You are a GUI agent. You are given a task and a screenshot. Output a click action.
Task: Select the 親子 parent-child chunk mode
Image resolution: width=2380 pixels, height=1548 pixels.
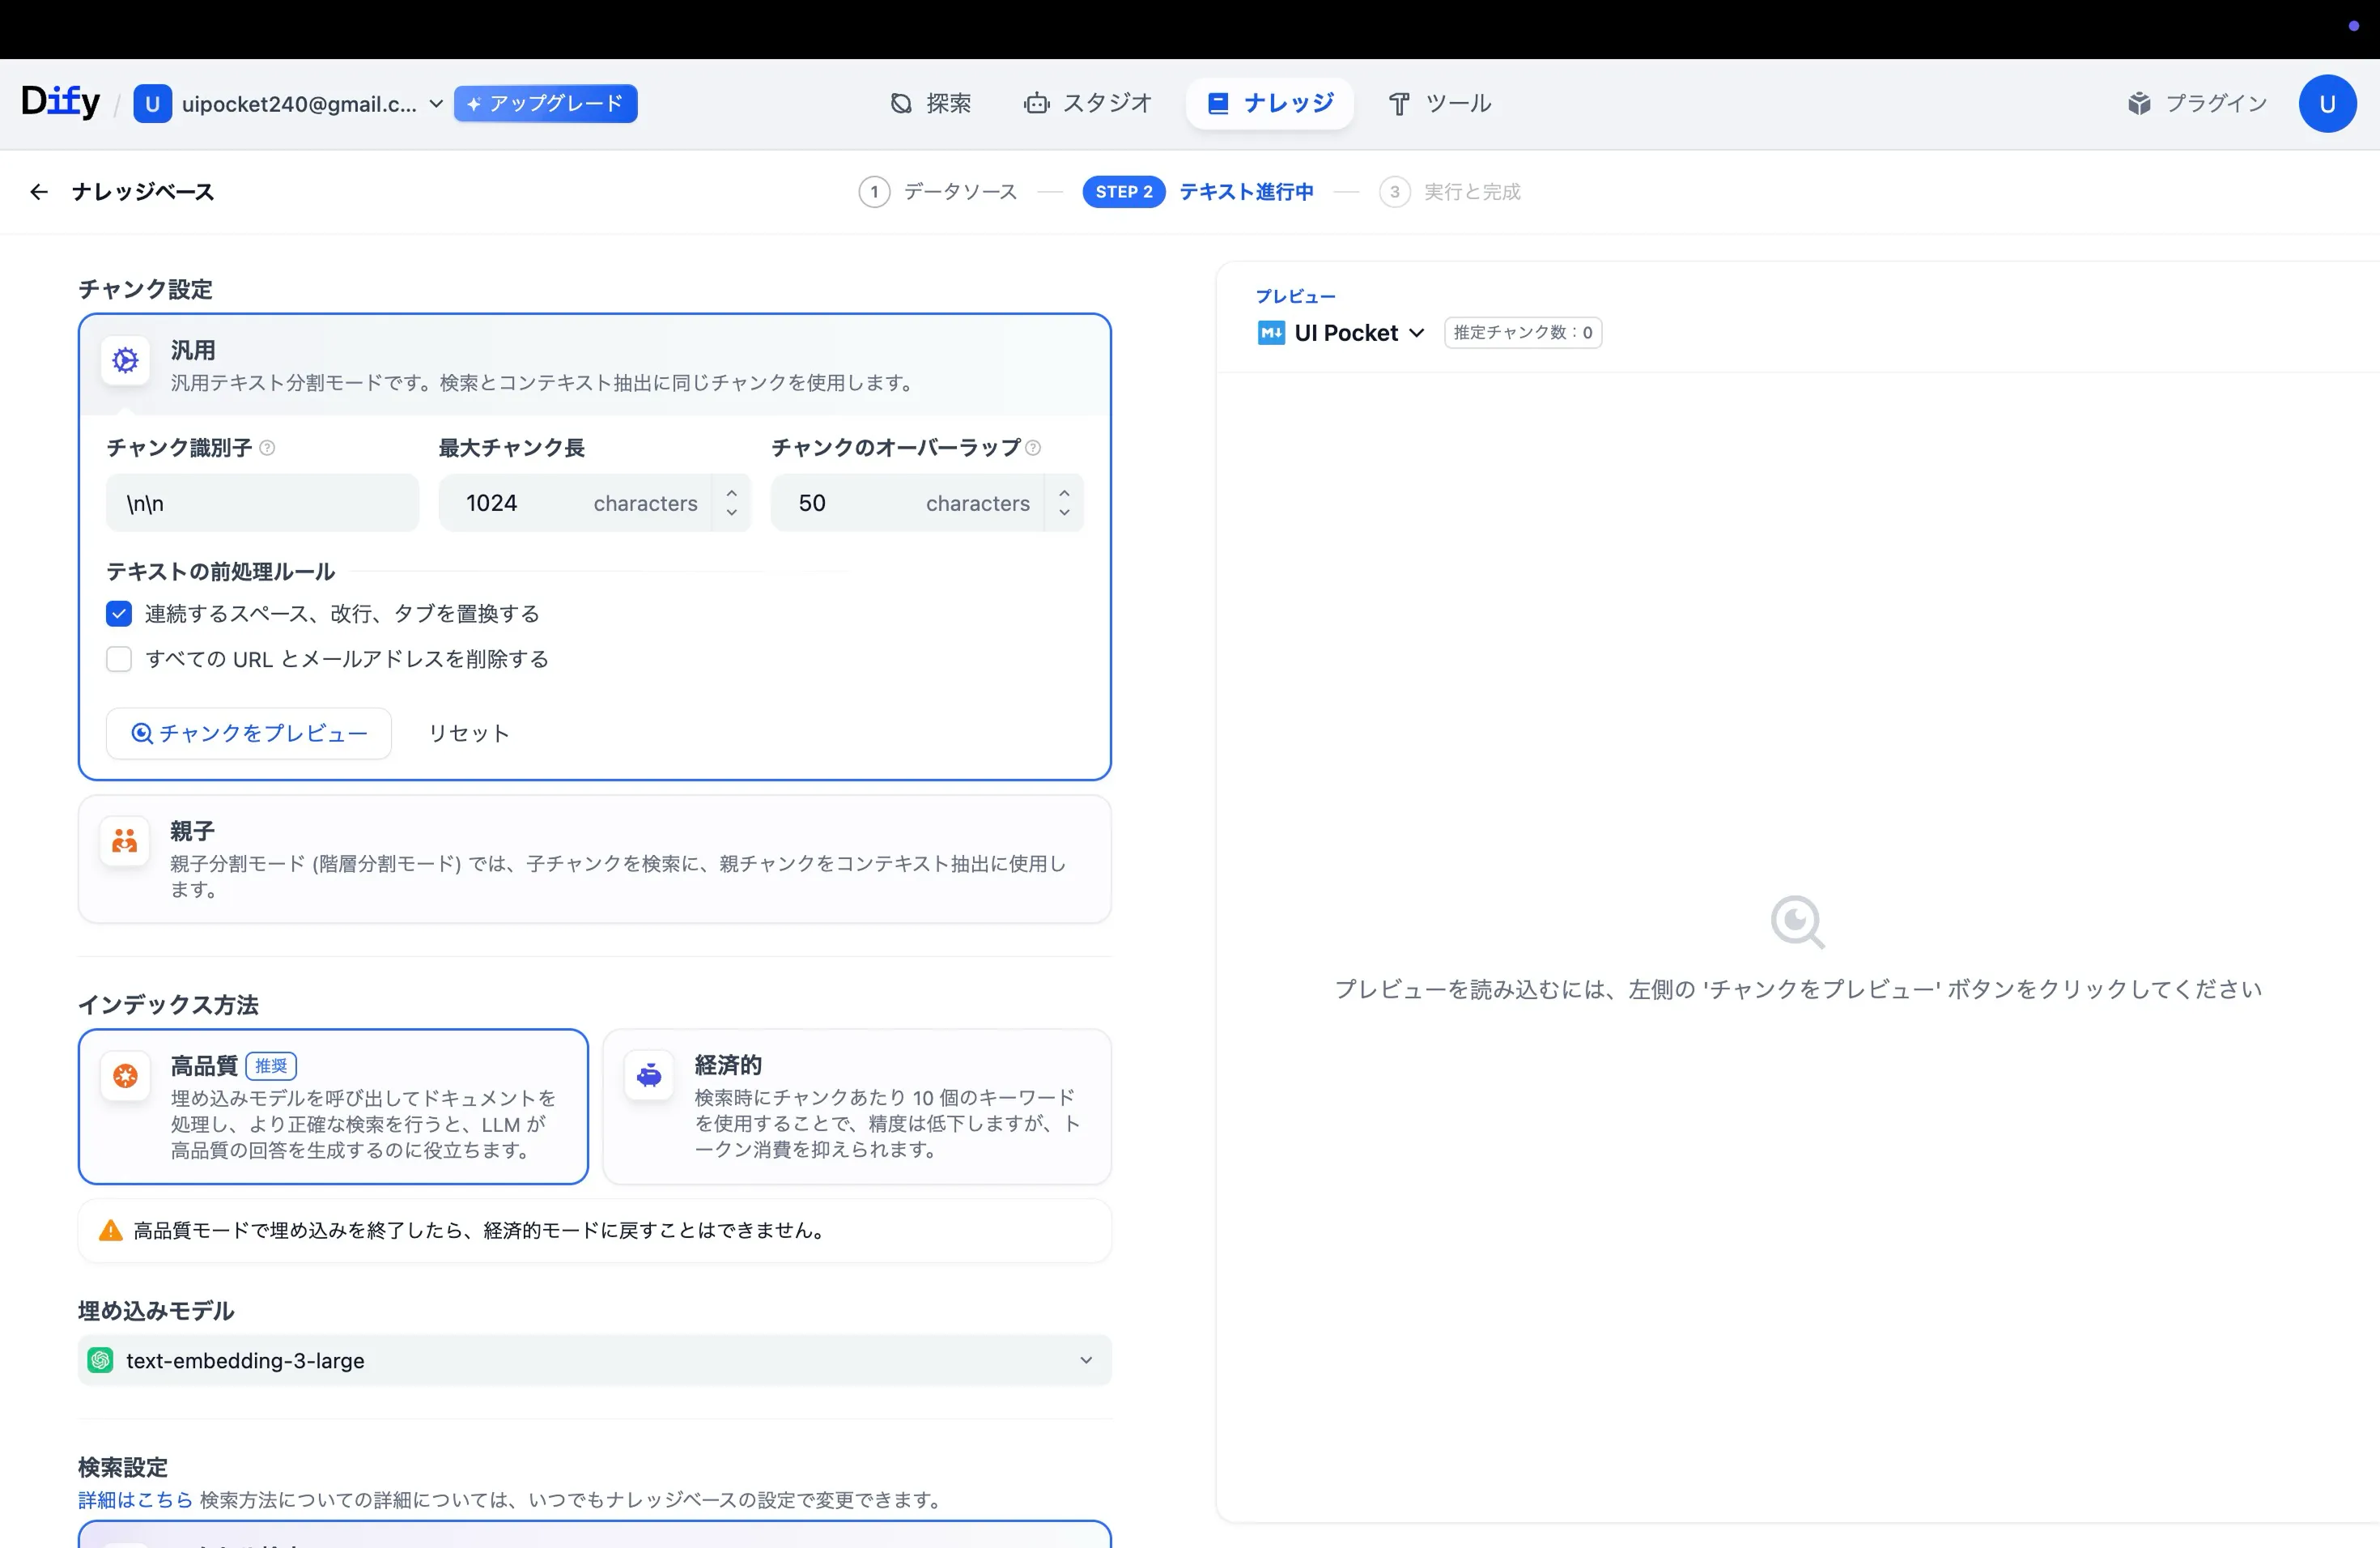[x=594, y=860]
